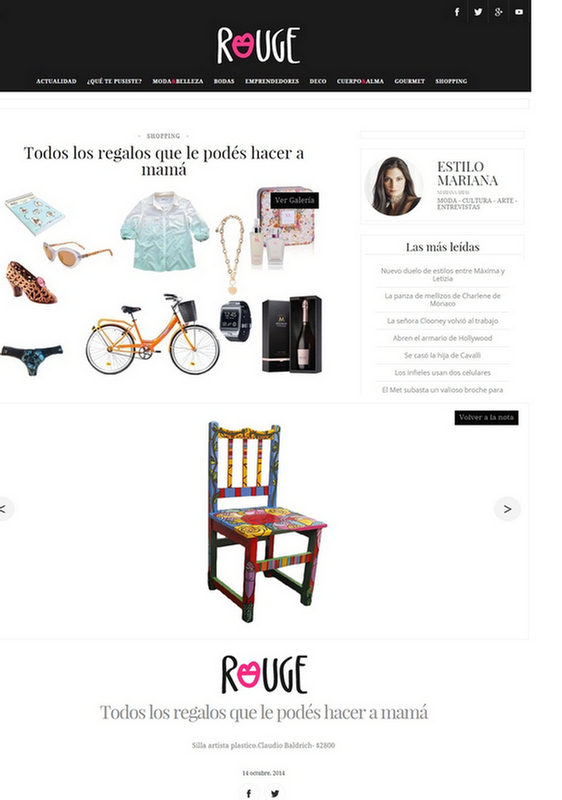Click Volver a la nota button
This screenshot has height=800, width=562.
click(486, 417)
